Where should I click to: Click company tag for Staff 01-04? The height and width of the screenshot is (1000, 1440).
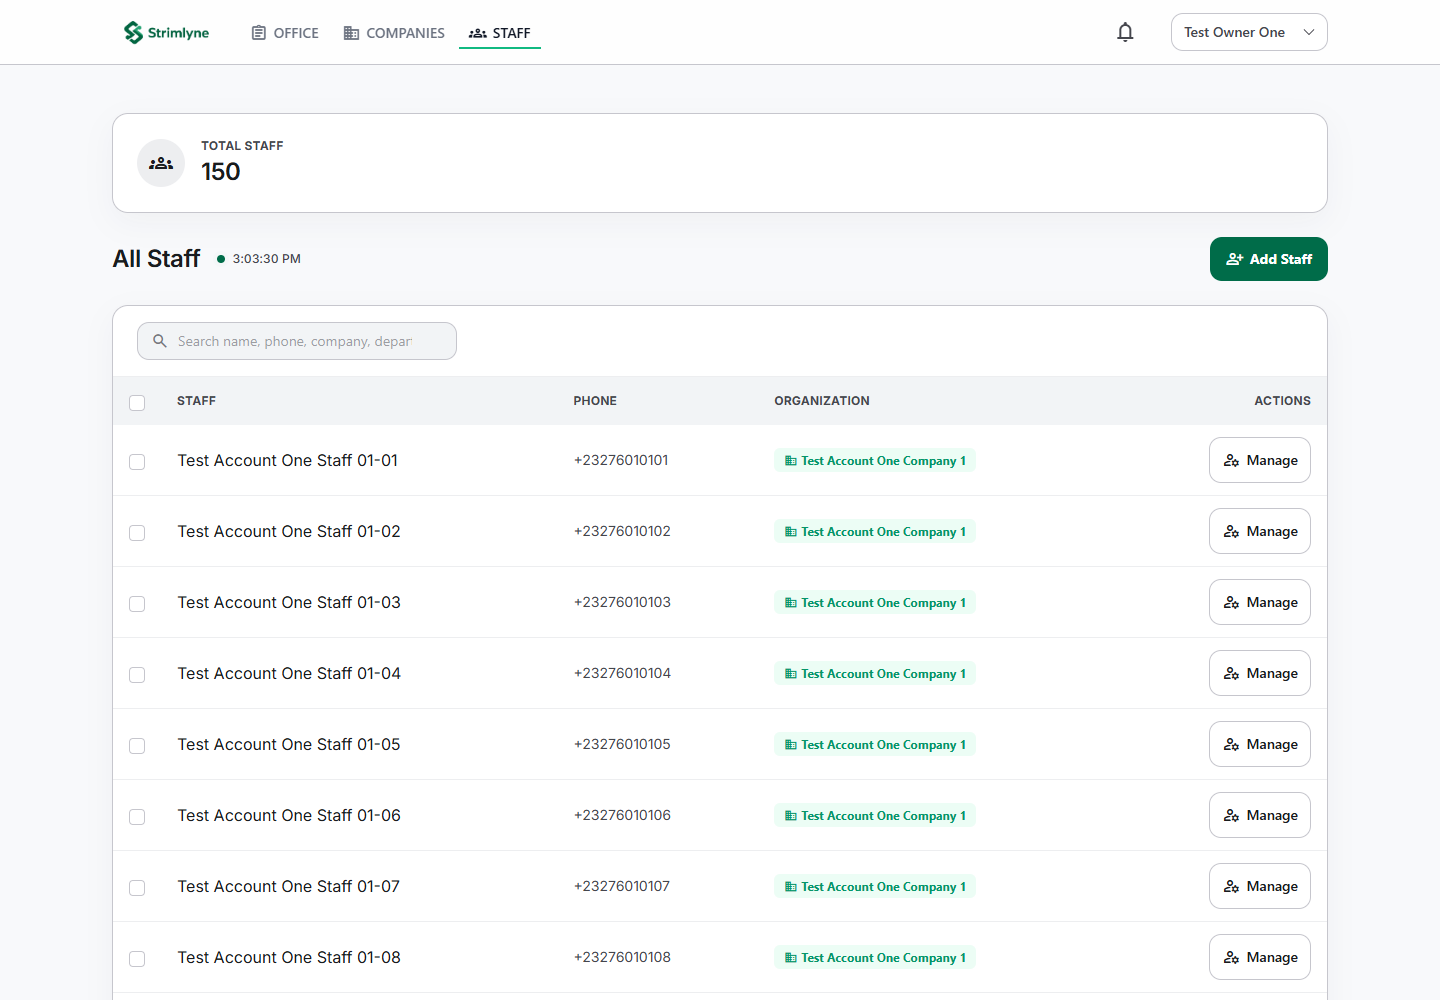point(875,674)
